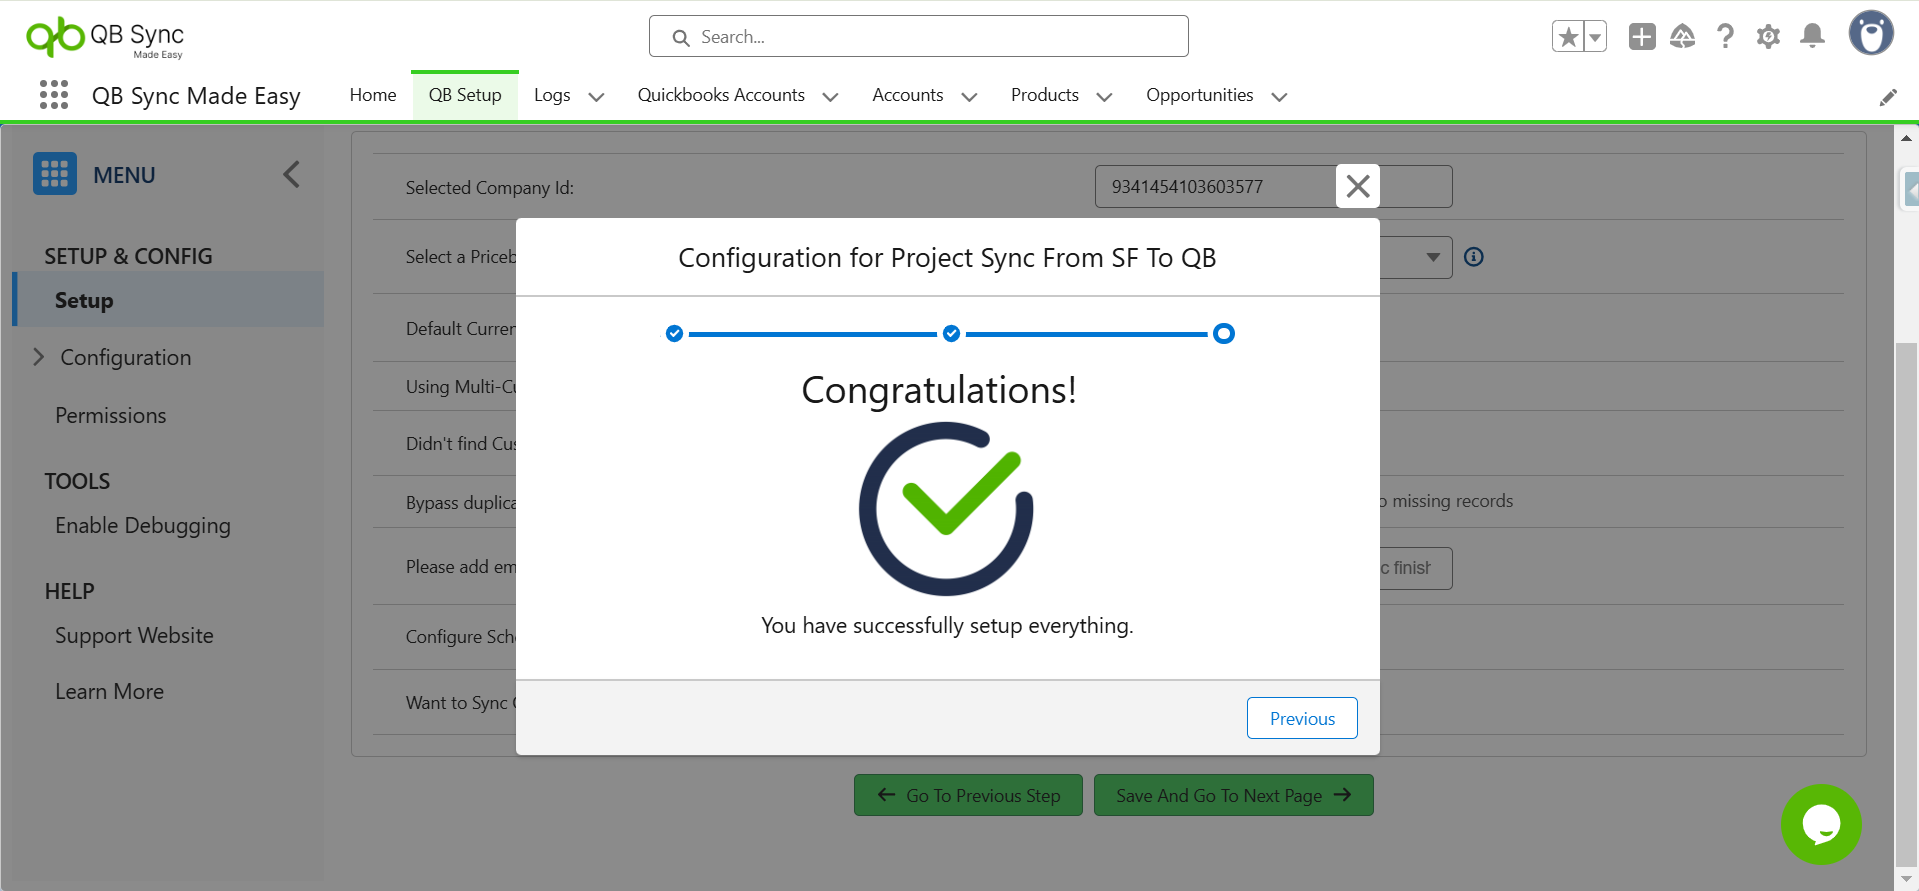The width and height of the screenshot is (1919, 891).
Task: Click the second completed progress step
Action: click(x=951, y=333)
